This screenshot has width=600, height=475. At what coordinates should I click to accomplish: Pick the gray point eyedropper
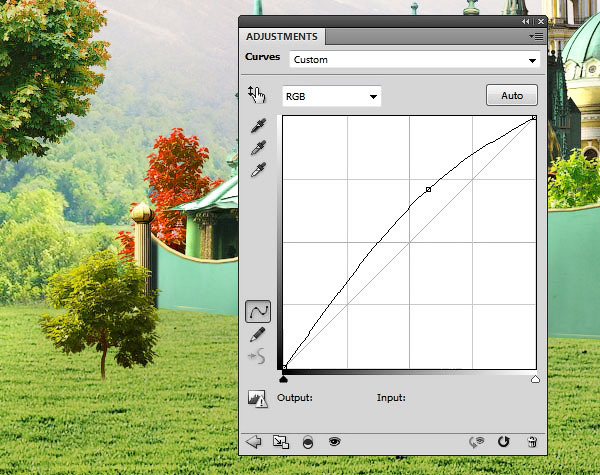click(x=258, y=148)
